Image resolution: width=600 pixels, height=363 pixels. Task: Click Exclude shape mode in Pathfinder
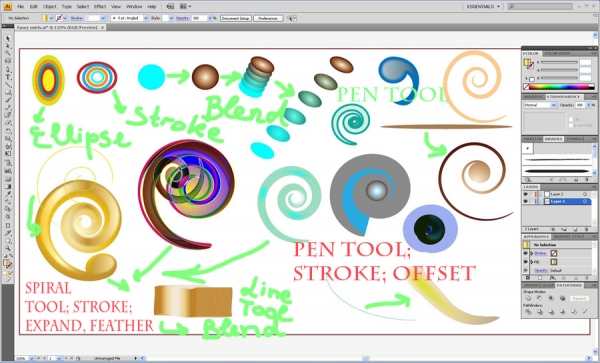(x=562, y=298)
